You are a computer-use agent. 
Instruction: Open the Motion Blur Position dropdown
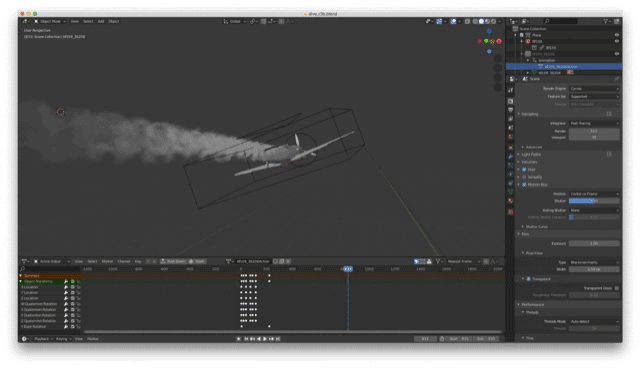click(x=594, y=194)
